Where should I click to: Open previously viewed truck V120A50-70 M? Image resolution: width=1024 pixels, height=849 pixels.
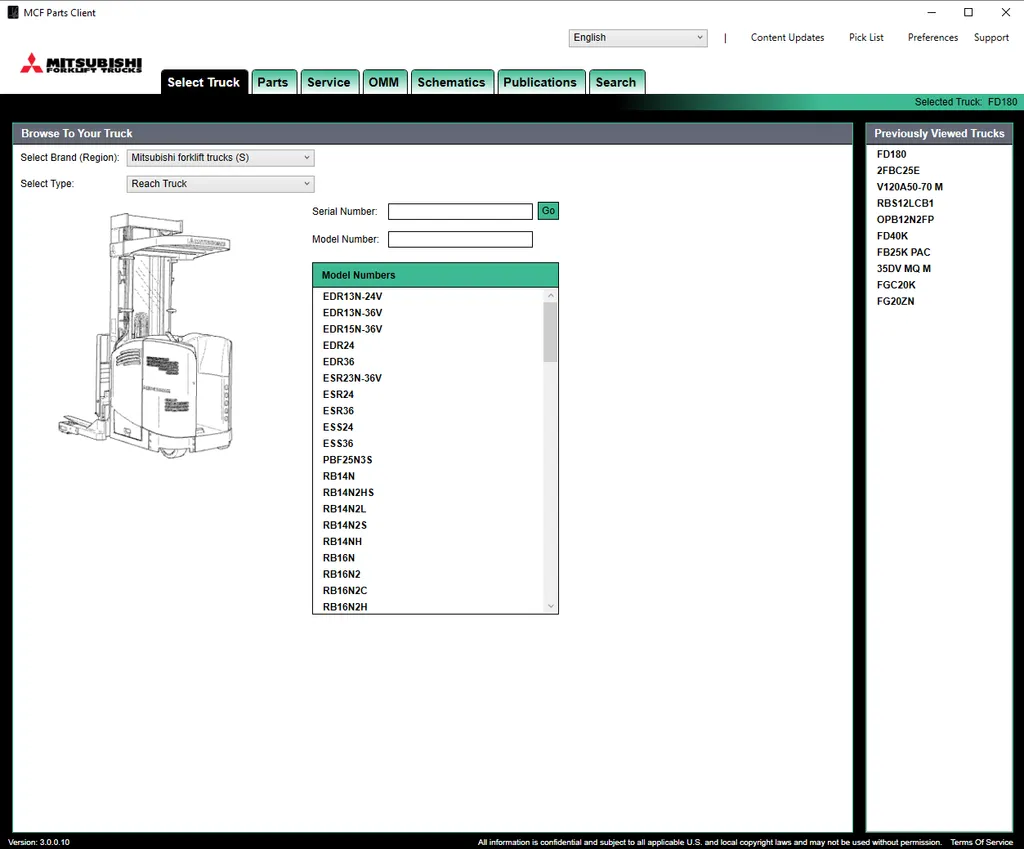pyautogui.click(x=910, y=187)
